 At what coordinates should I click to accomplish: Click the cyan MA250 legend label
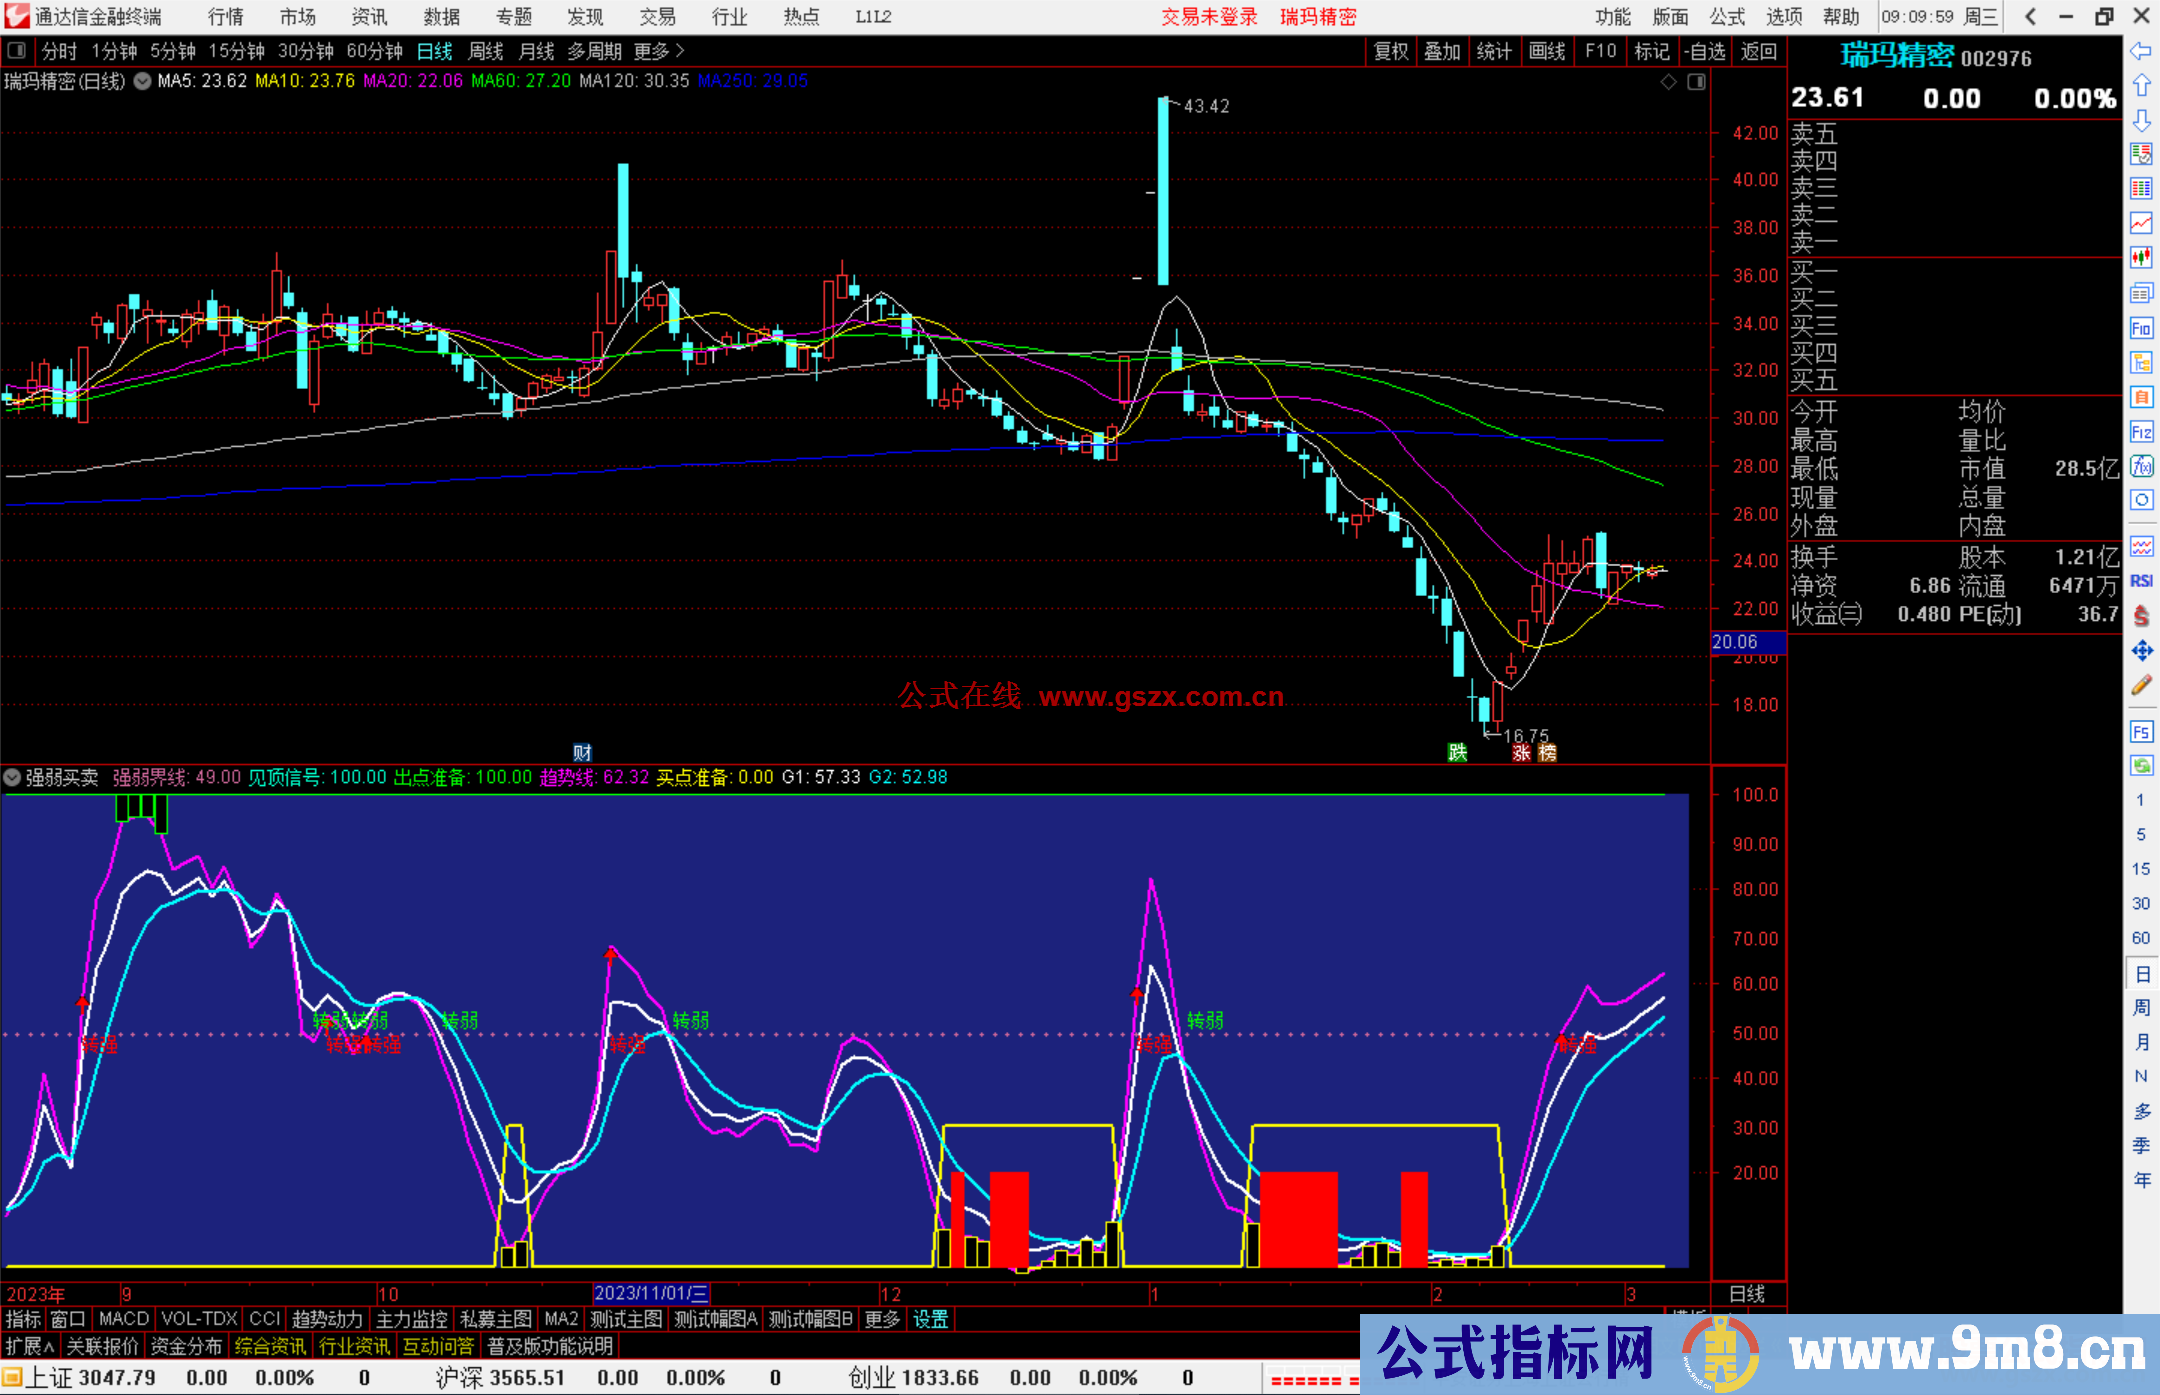coord(753,81)
